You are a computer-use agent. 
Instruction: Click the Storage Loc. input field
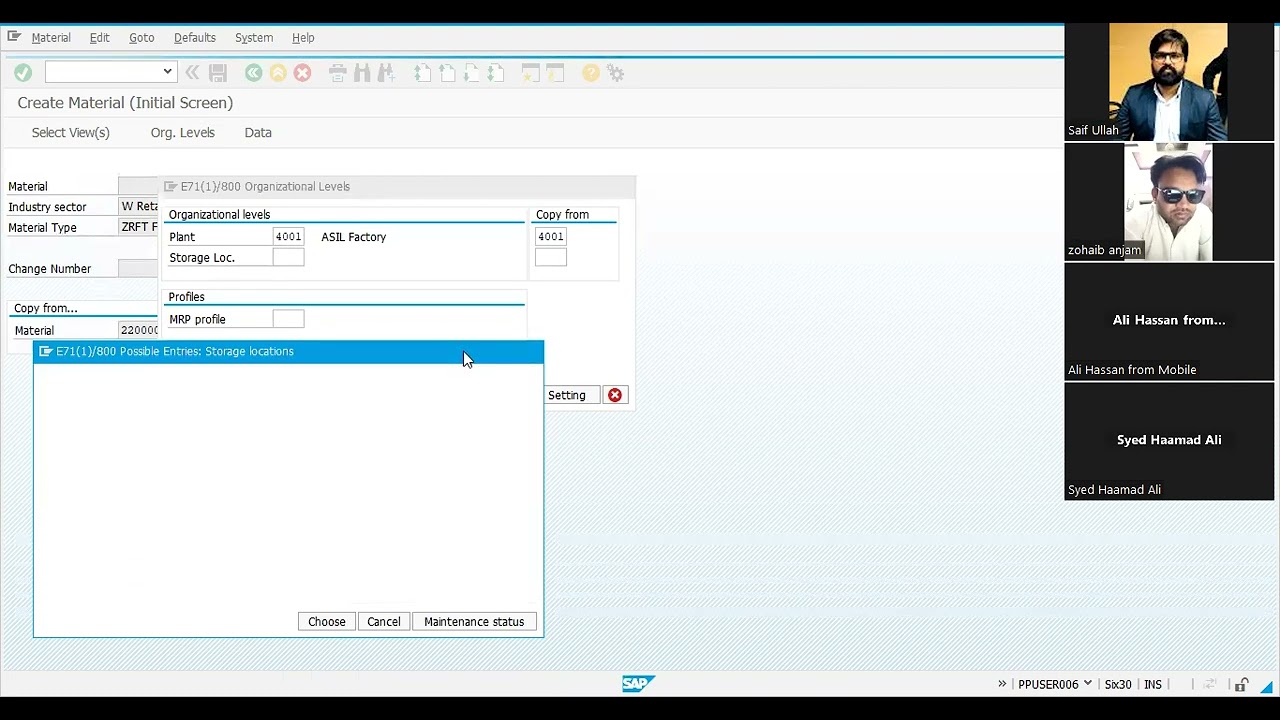[288, 257]
